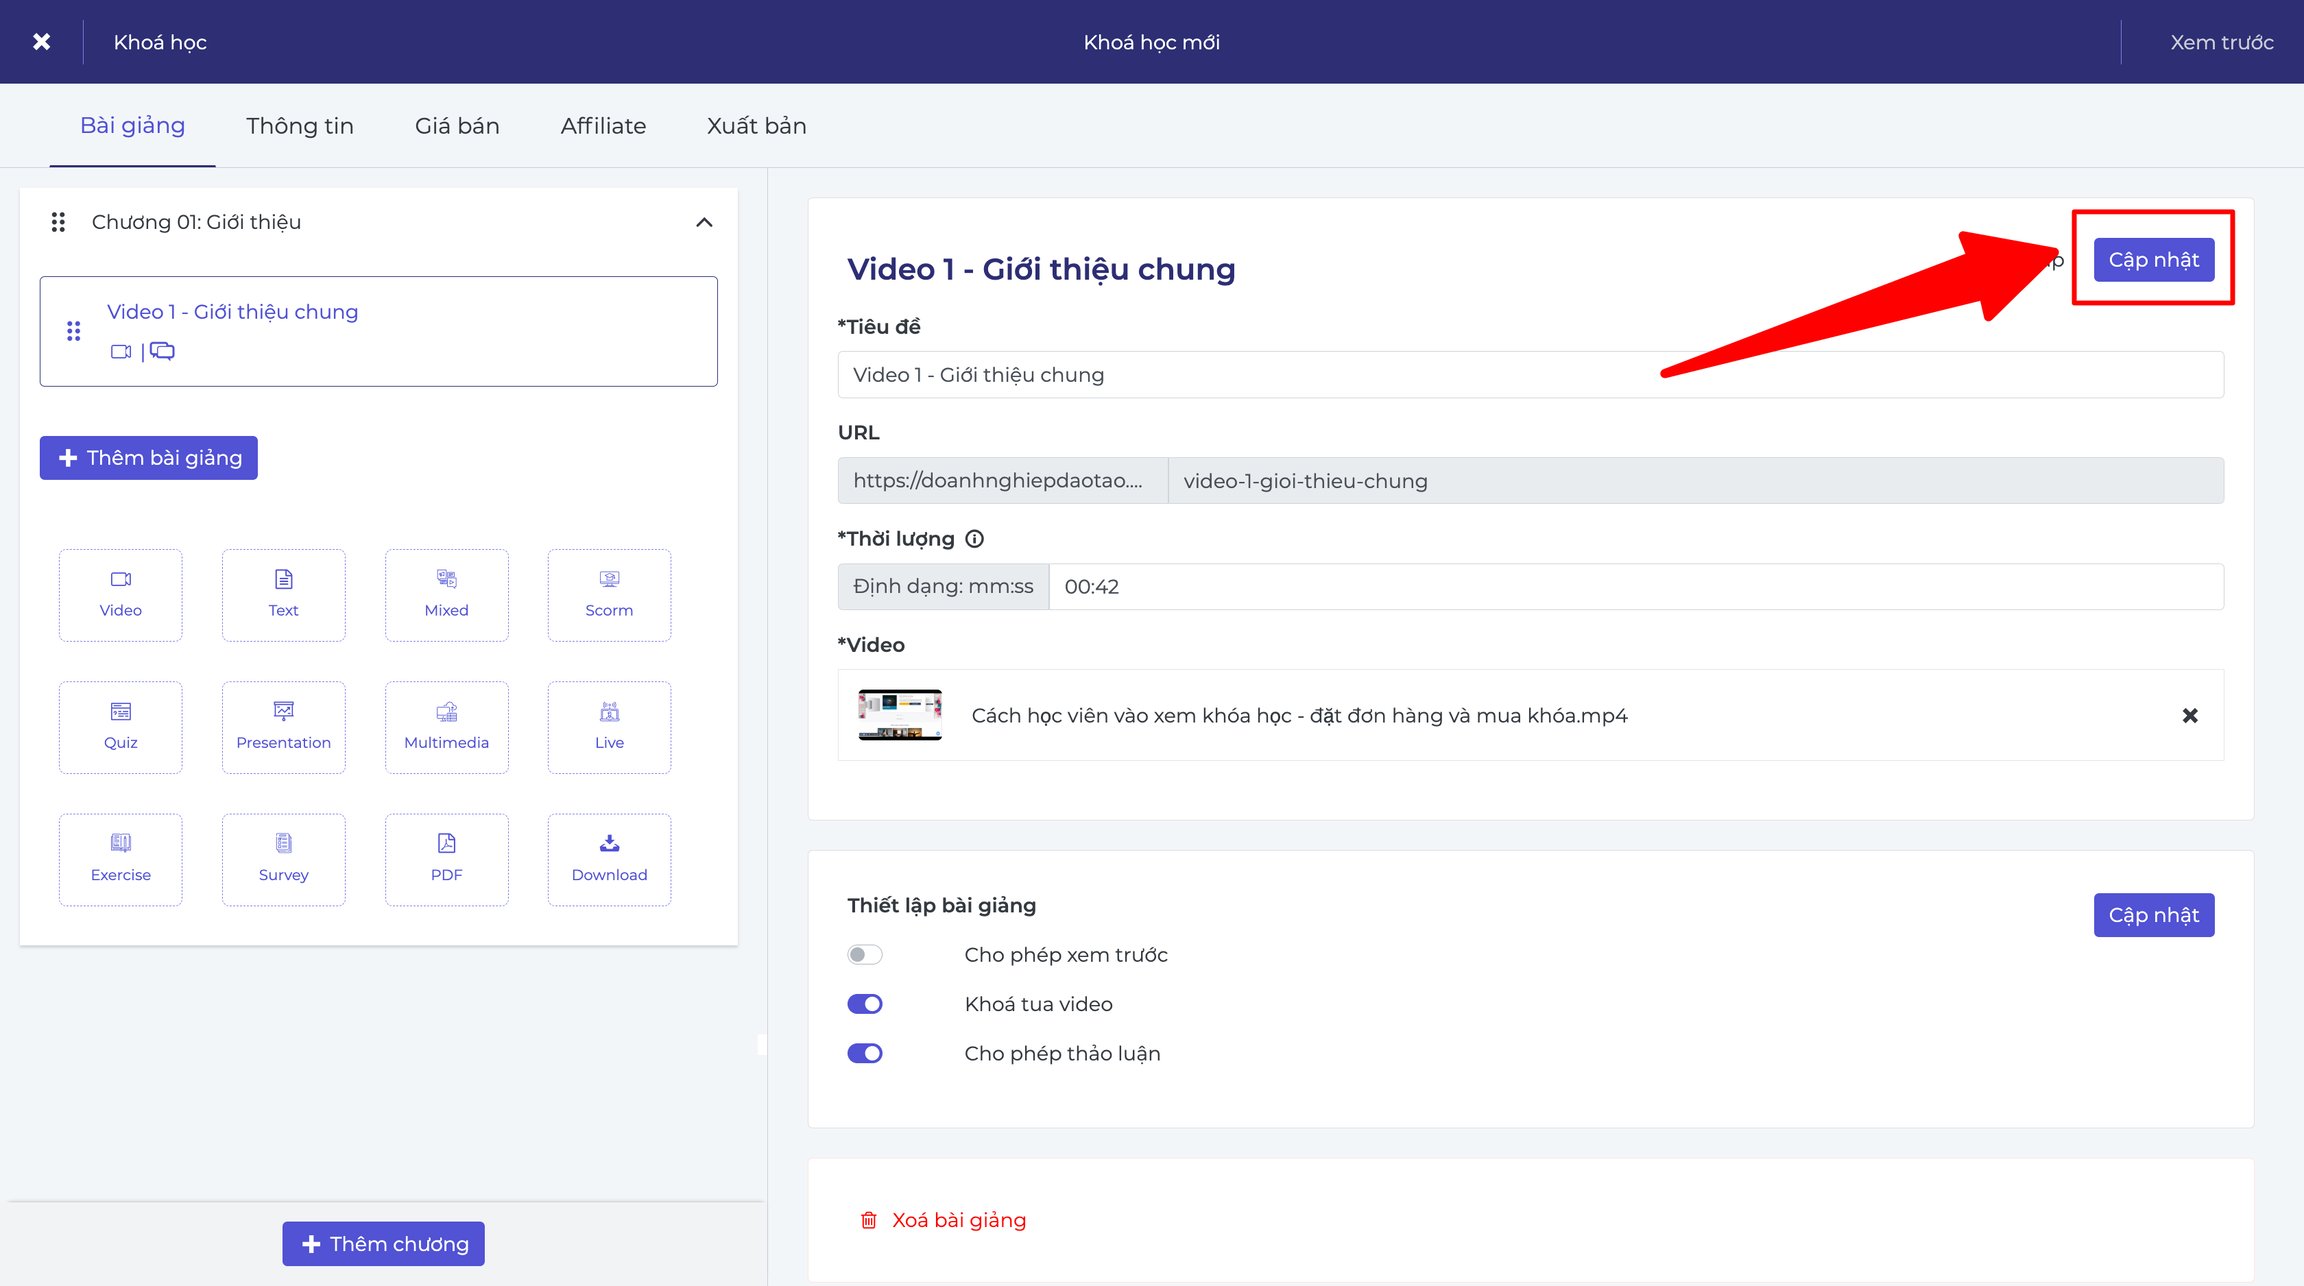Add a Quiz lesson type

click(x=120, y=727)
